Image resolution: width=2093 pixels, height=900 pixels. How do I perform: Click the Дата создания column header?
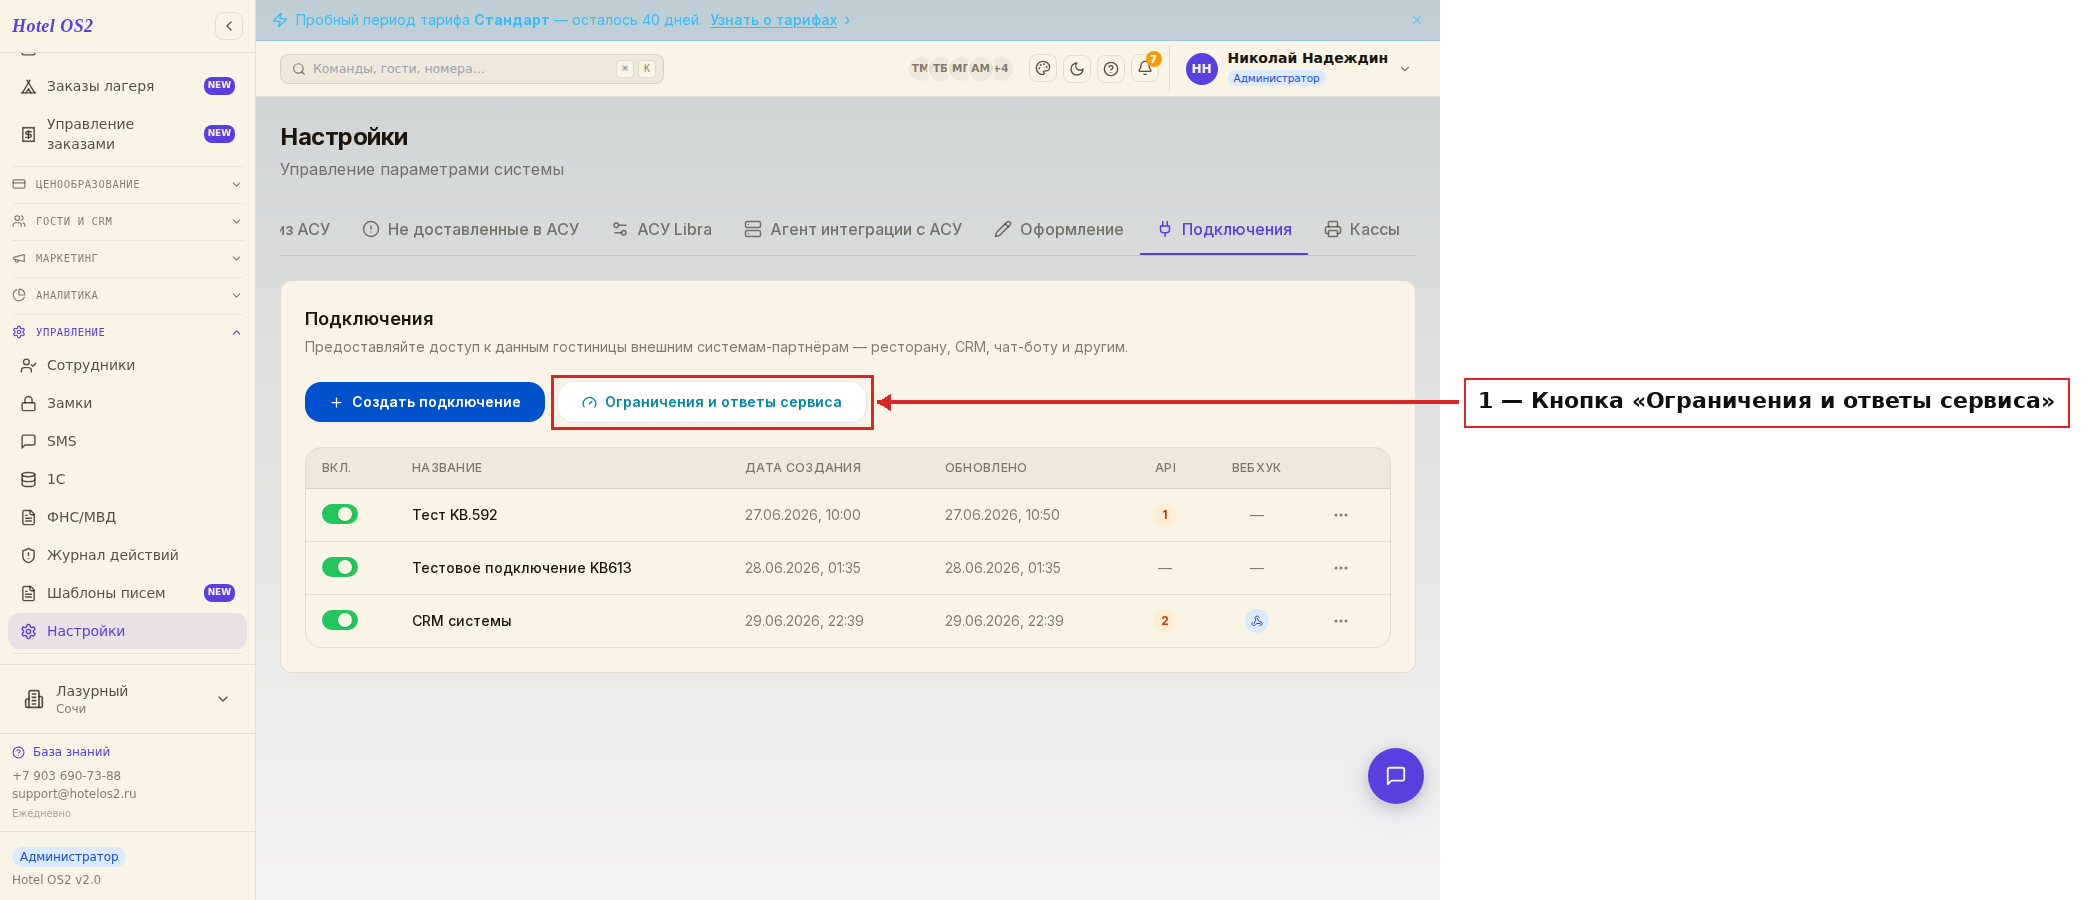tap(803, 468)
